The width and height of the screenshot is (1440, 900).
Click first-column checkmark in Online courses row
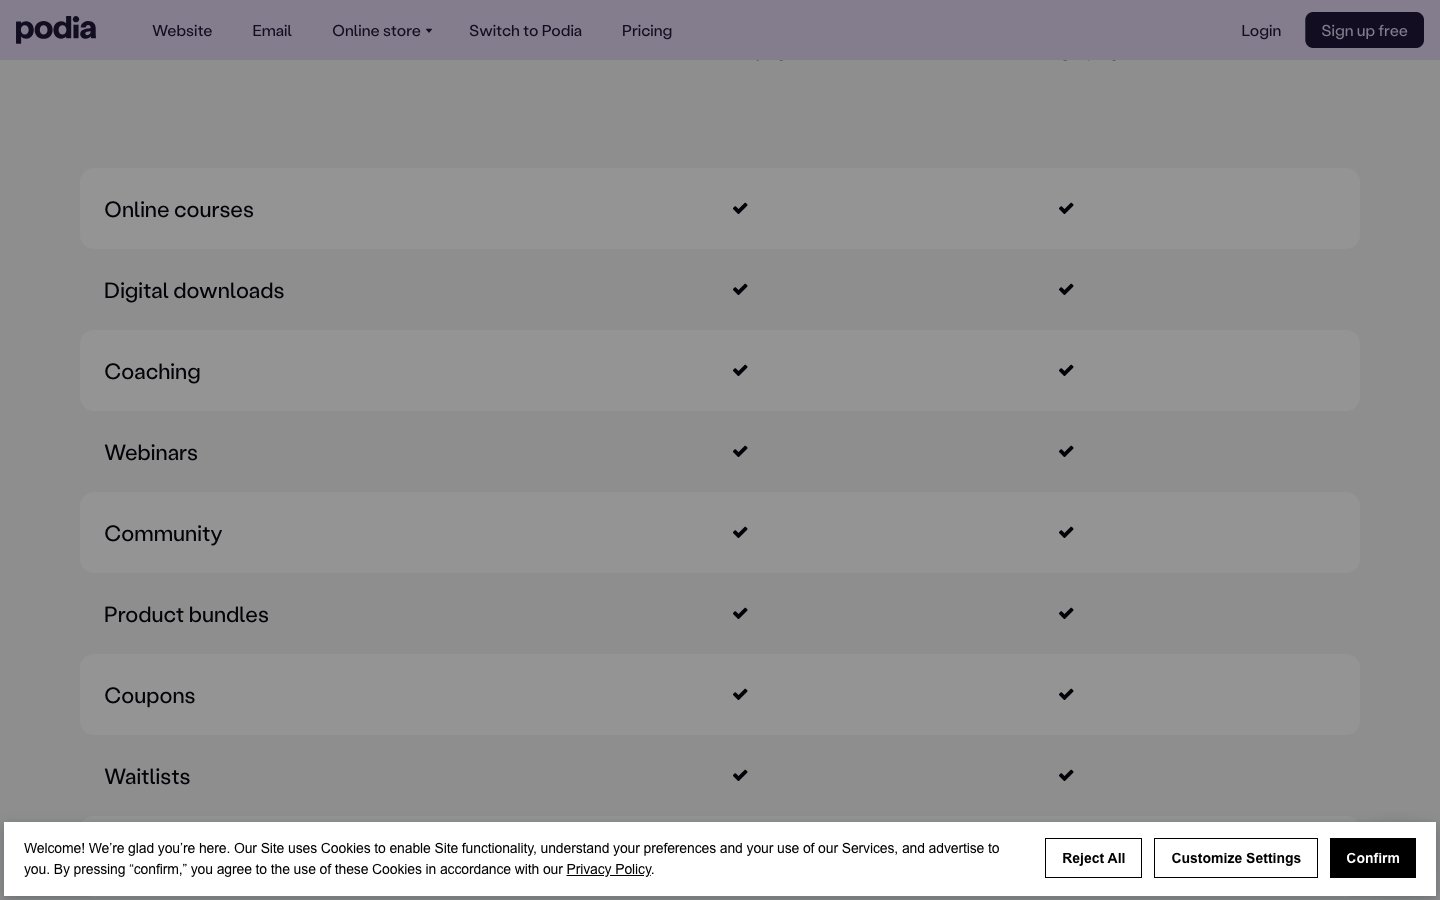click(740, 208)
